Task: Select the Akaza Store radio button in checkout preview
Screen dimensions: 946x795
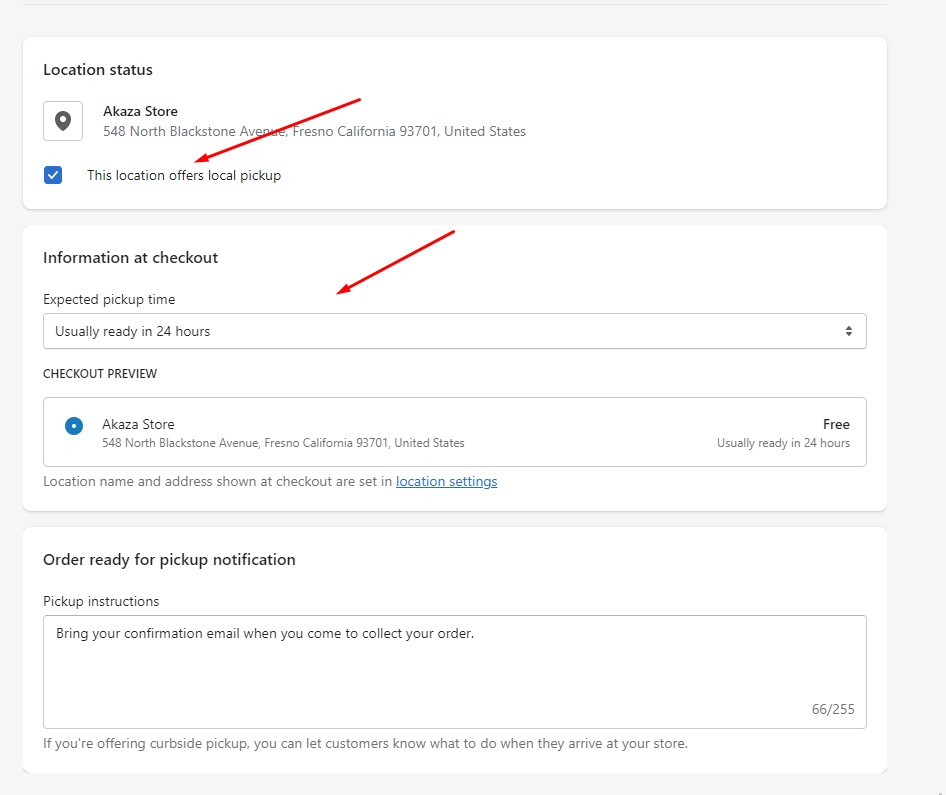Action: point(74,426)
